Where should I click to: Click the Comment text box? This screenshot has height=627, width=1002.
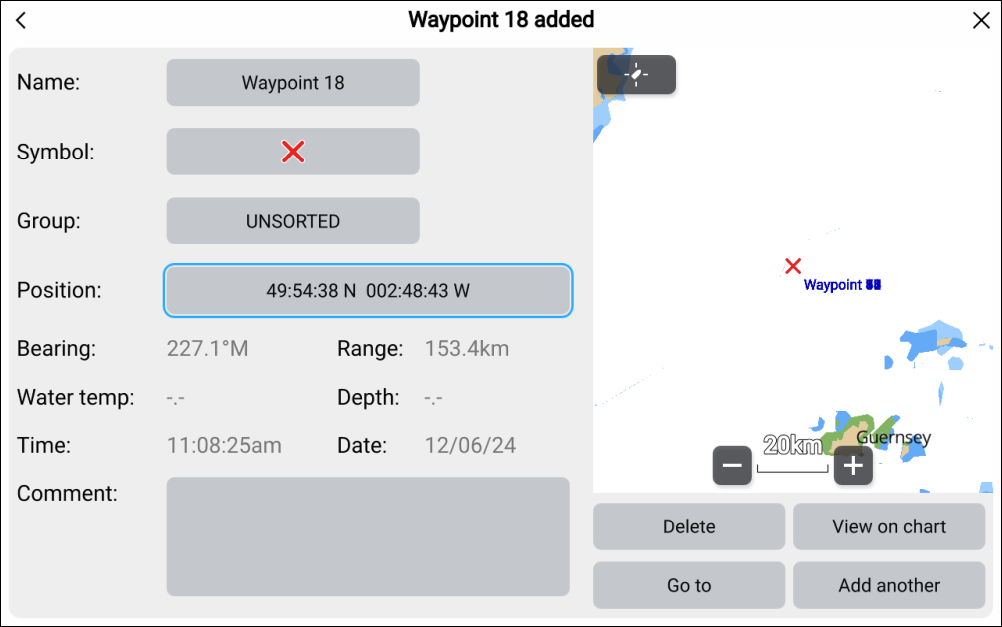(368, 536)
